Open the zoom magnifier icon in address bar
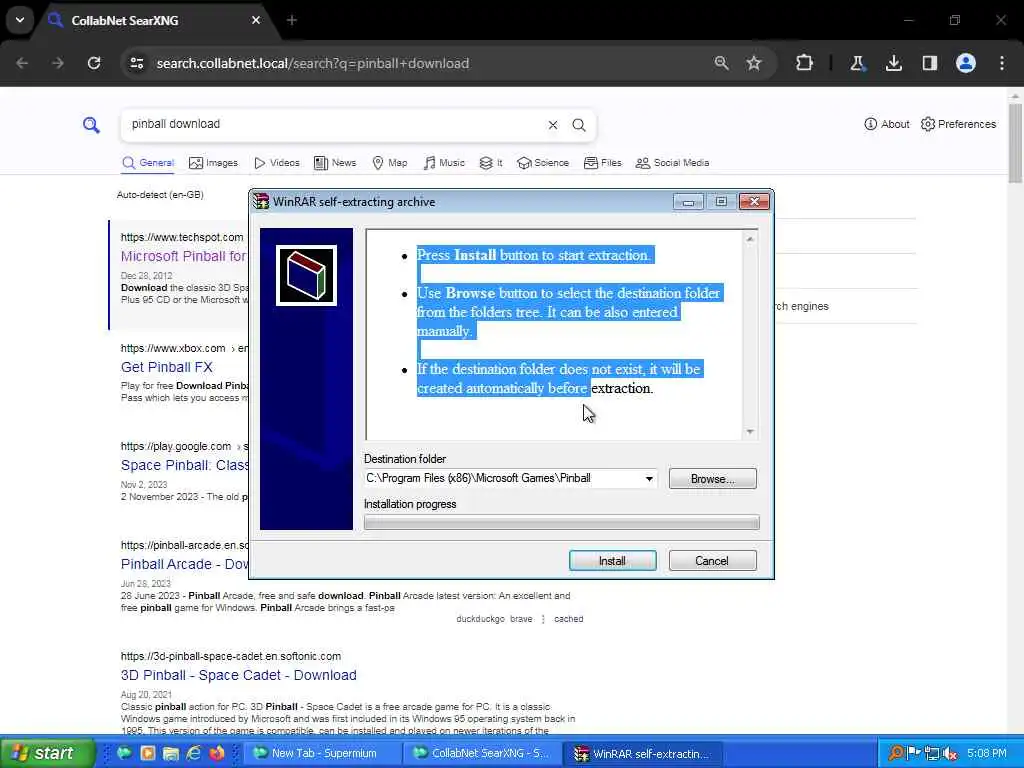The image size is (1024, 768). coord(721,63)
